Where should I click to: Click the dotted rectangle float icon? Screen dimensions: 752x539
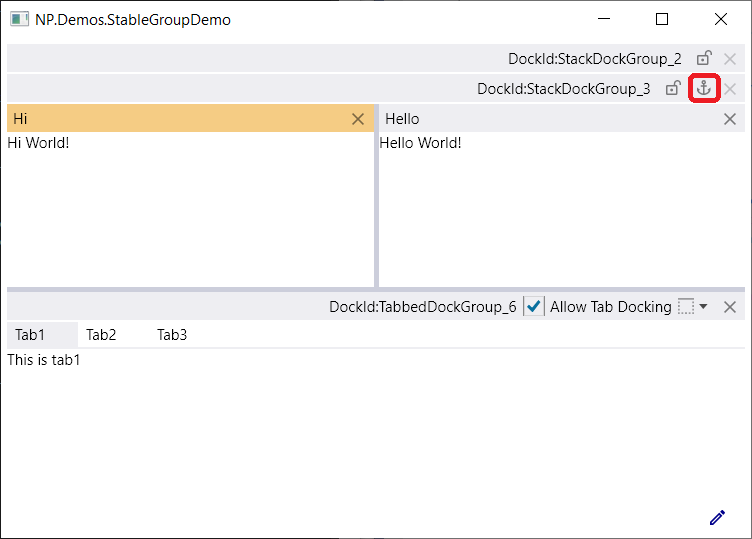686,306
